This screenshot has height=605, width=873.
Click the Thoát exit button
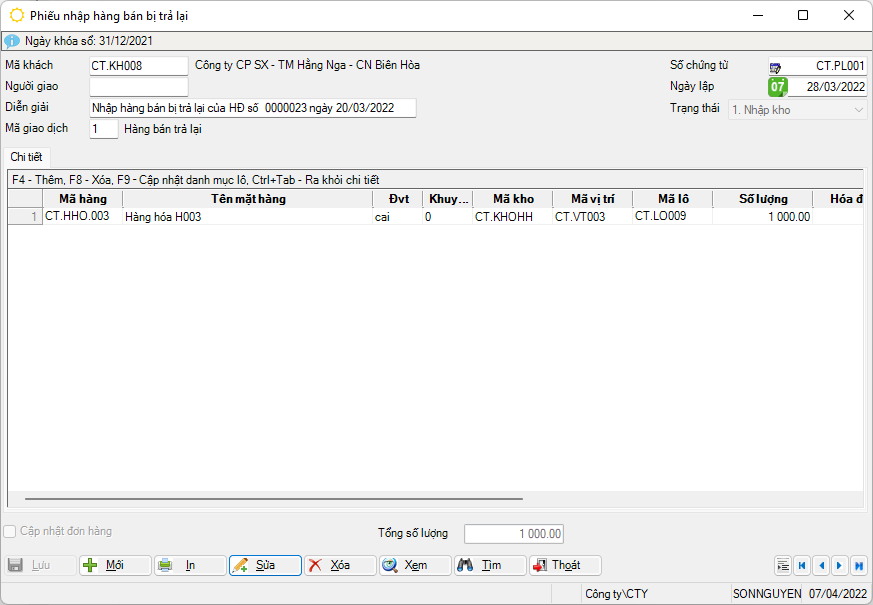565,565
